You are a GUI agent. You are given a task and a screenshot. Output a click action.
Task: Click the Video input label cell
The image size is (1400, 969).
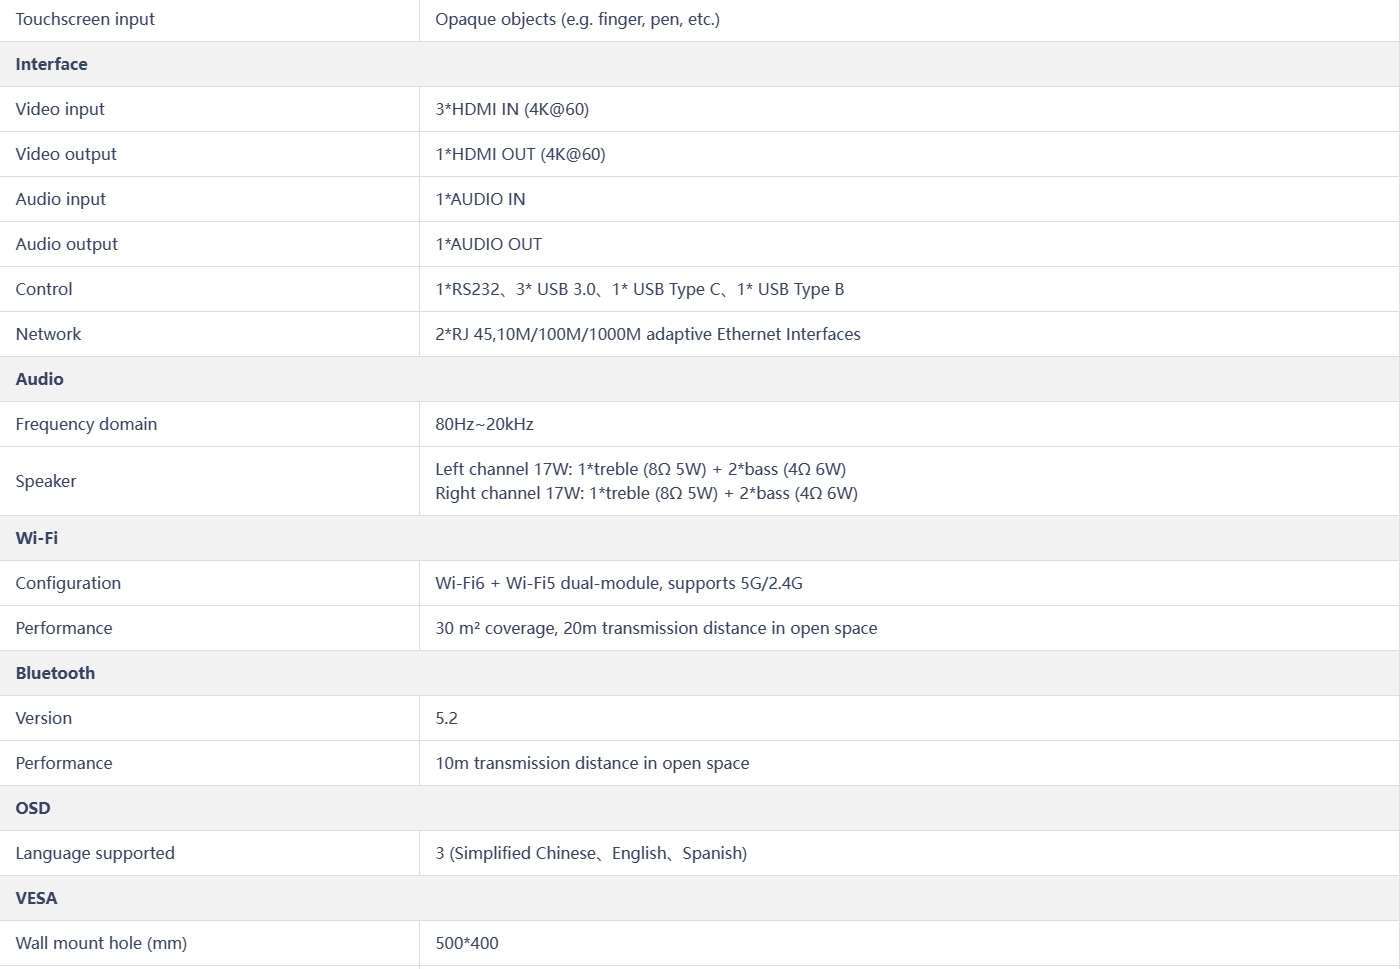tap(209, 109)
